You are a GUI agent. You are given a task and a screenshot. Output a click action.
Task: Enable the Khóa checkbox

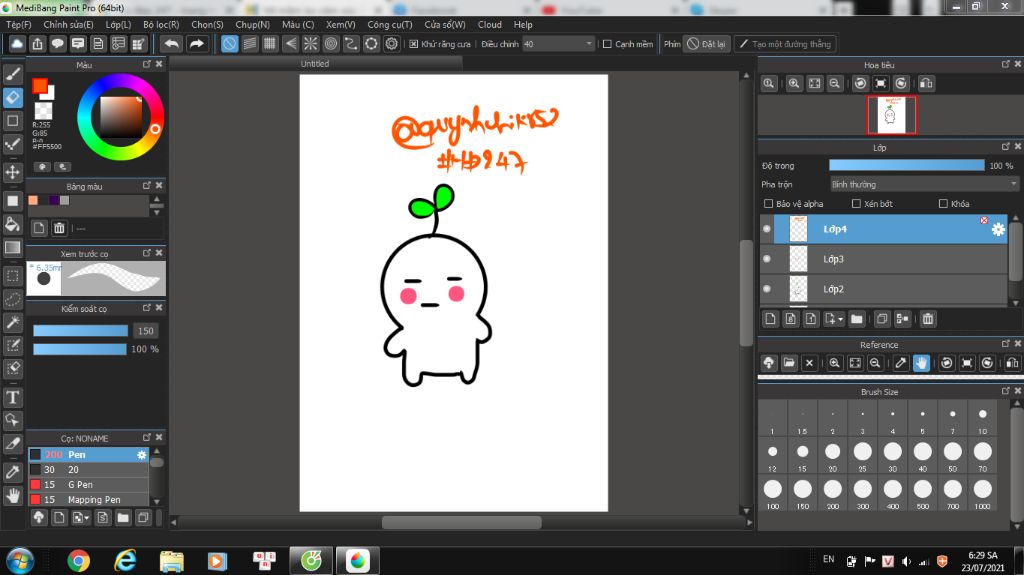(943, 204)
